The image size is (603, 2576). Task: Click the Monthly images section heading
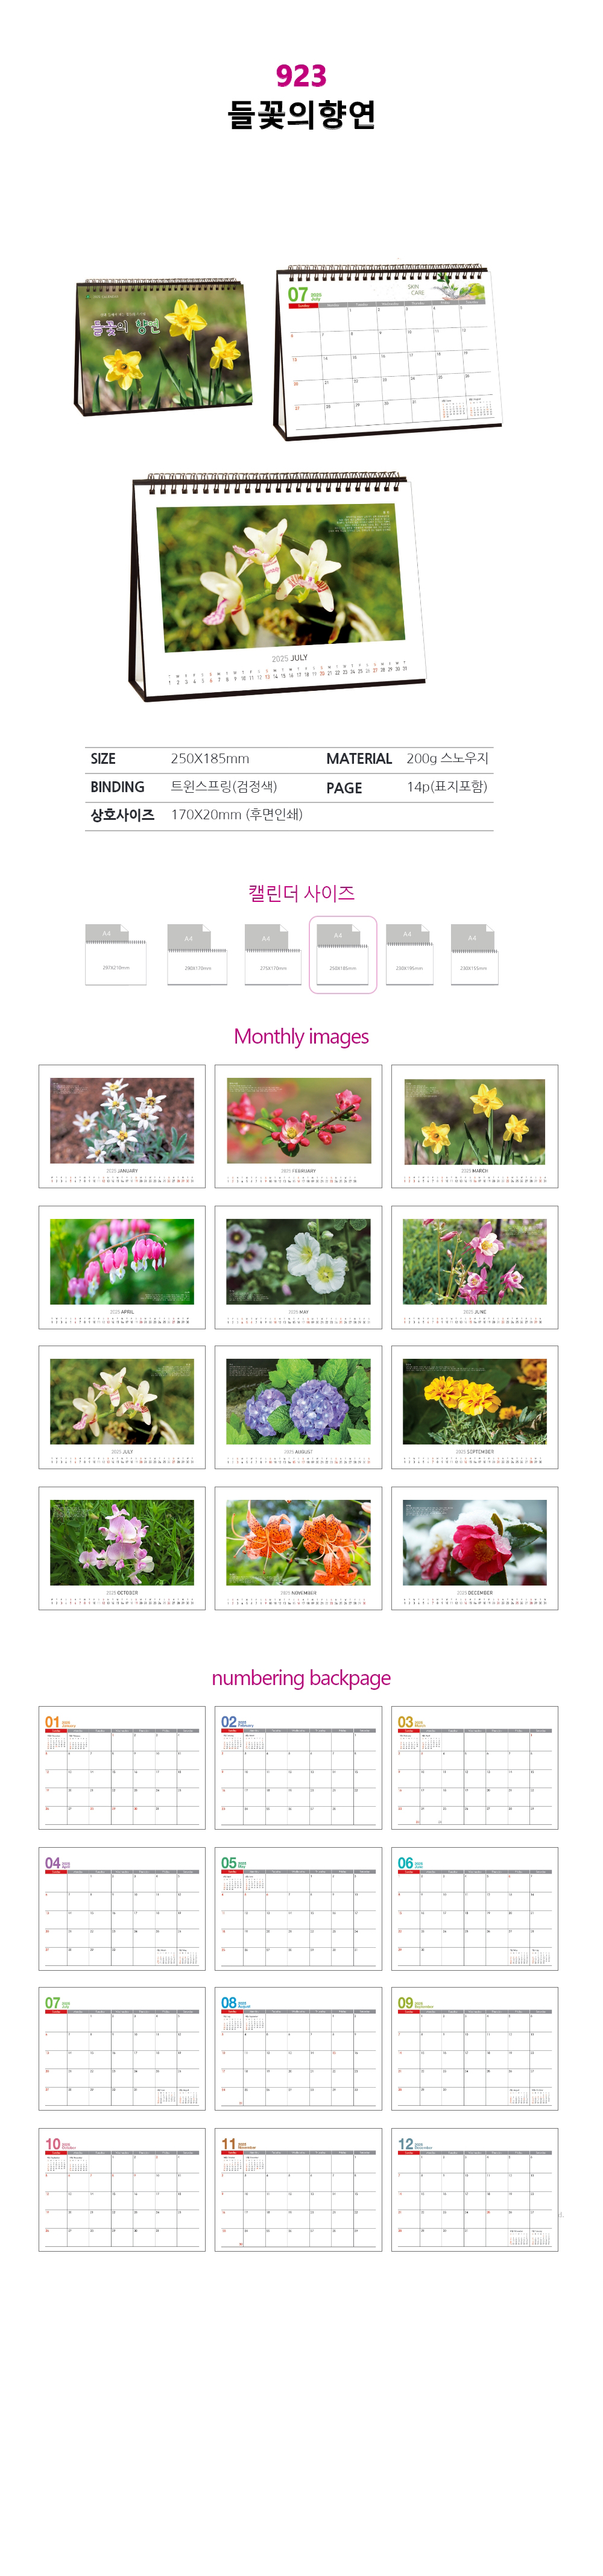click(301, 1037)
